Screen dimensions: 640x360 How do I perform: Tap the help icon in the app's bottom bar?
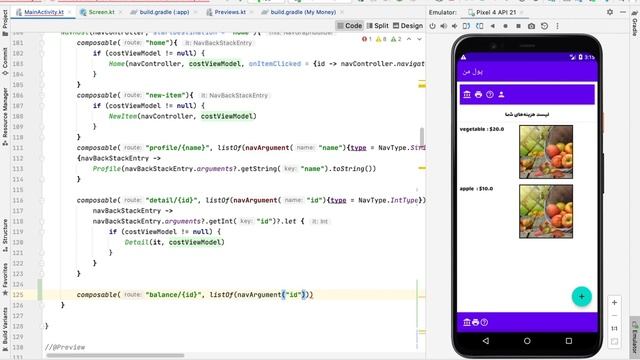484,322
